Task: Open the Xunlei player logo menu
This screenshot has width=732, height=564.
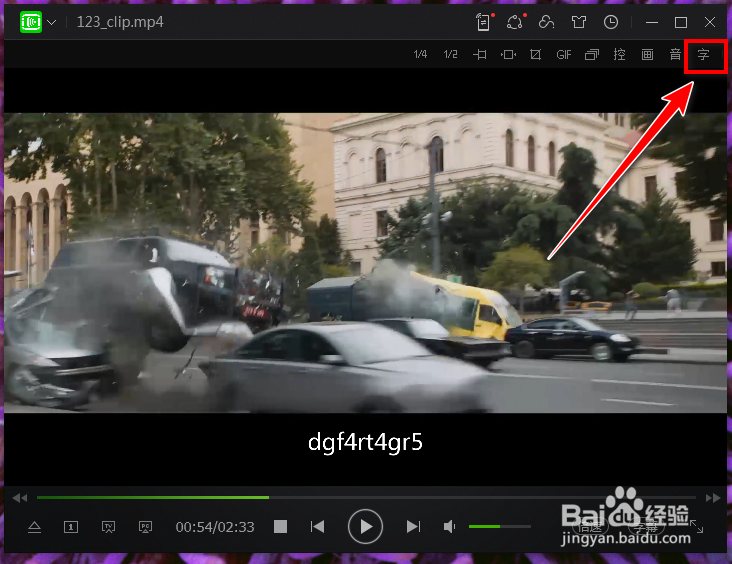Action: tap(31, 22)
